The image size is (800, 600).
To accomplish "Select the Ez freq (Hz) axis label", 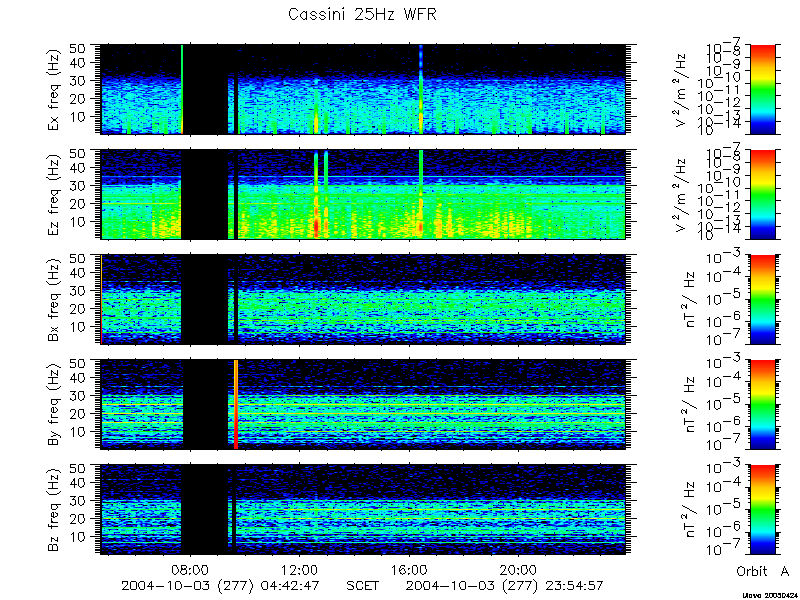I will click(x=54, y=194).
